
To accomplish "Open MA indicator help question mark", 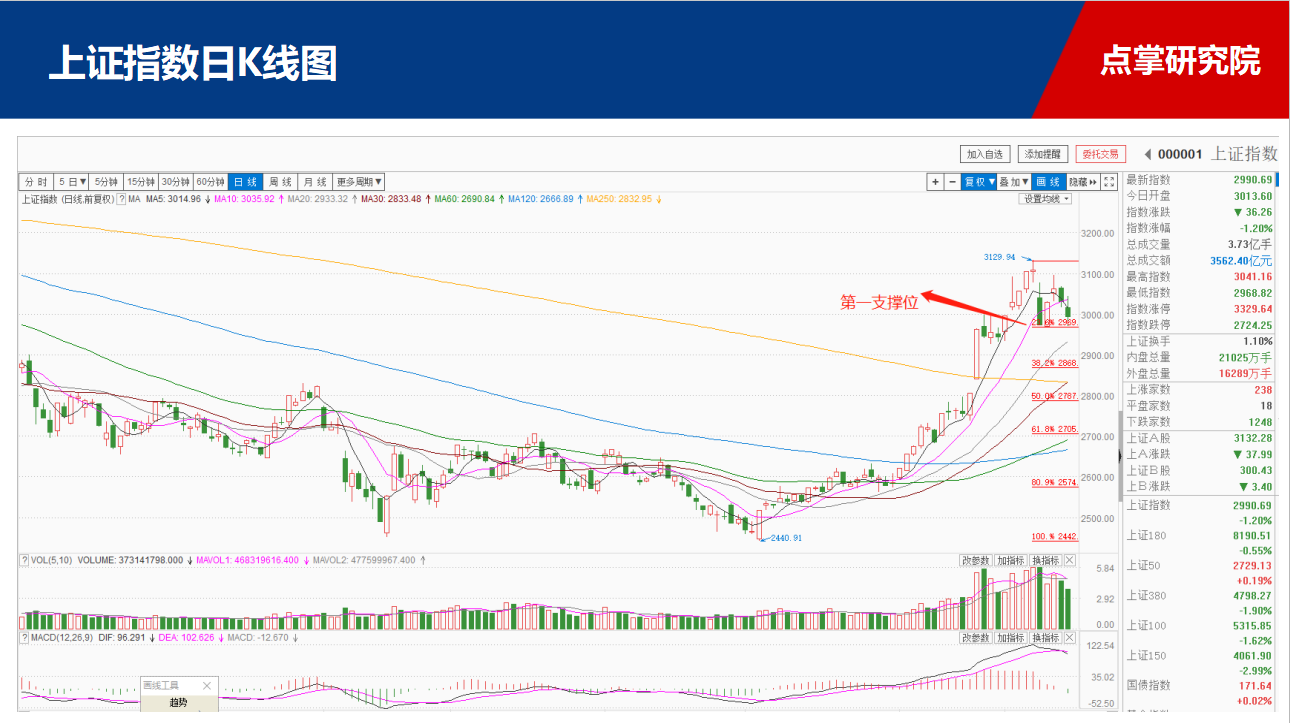I will tap(123, 199).
